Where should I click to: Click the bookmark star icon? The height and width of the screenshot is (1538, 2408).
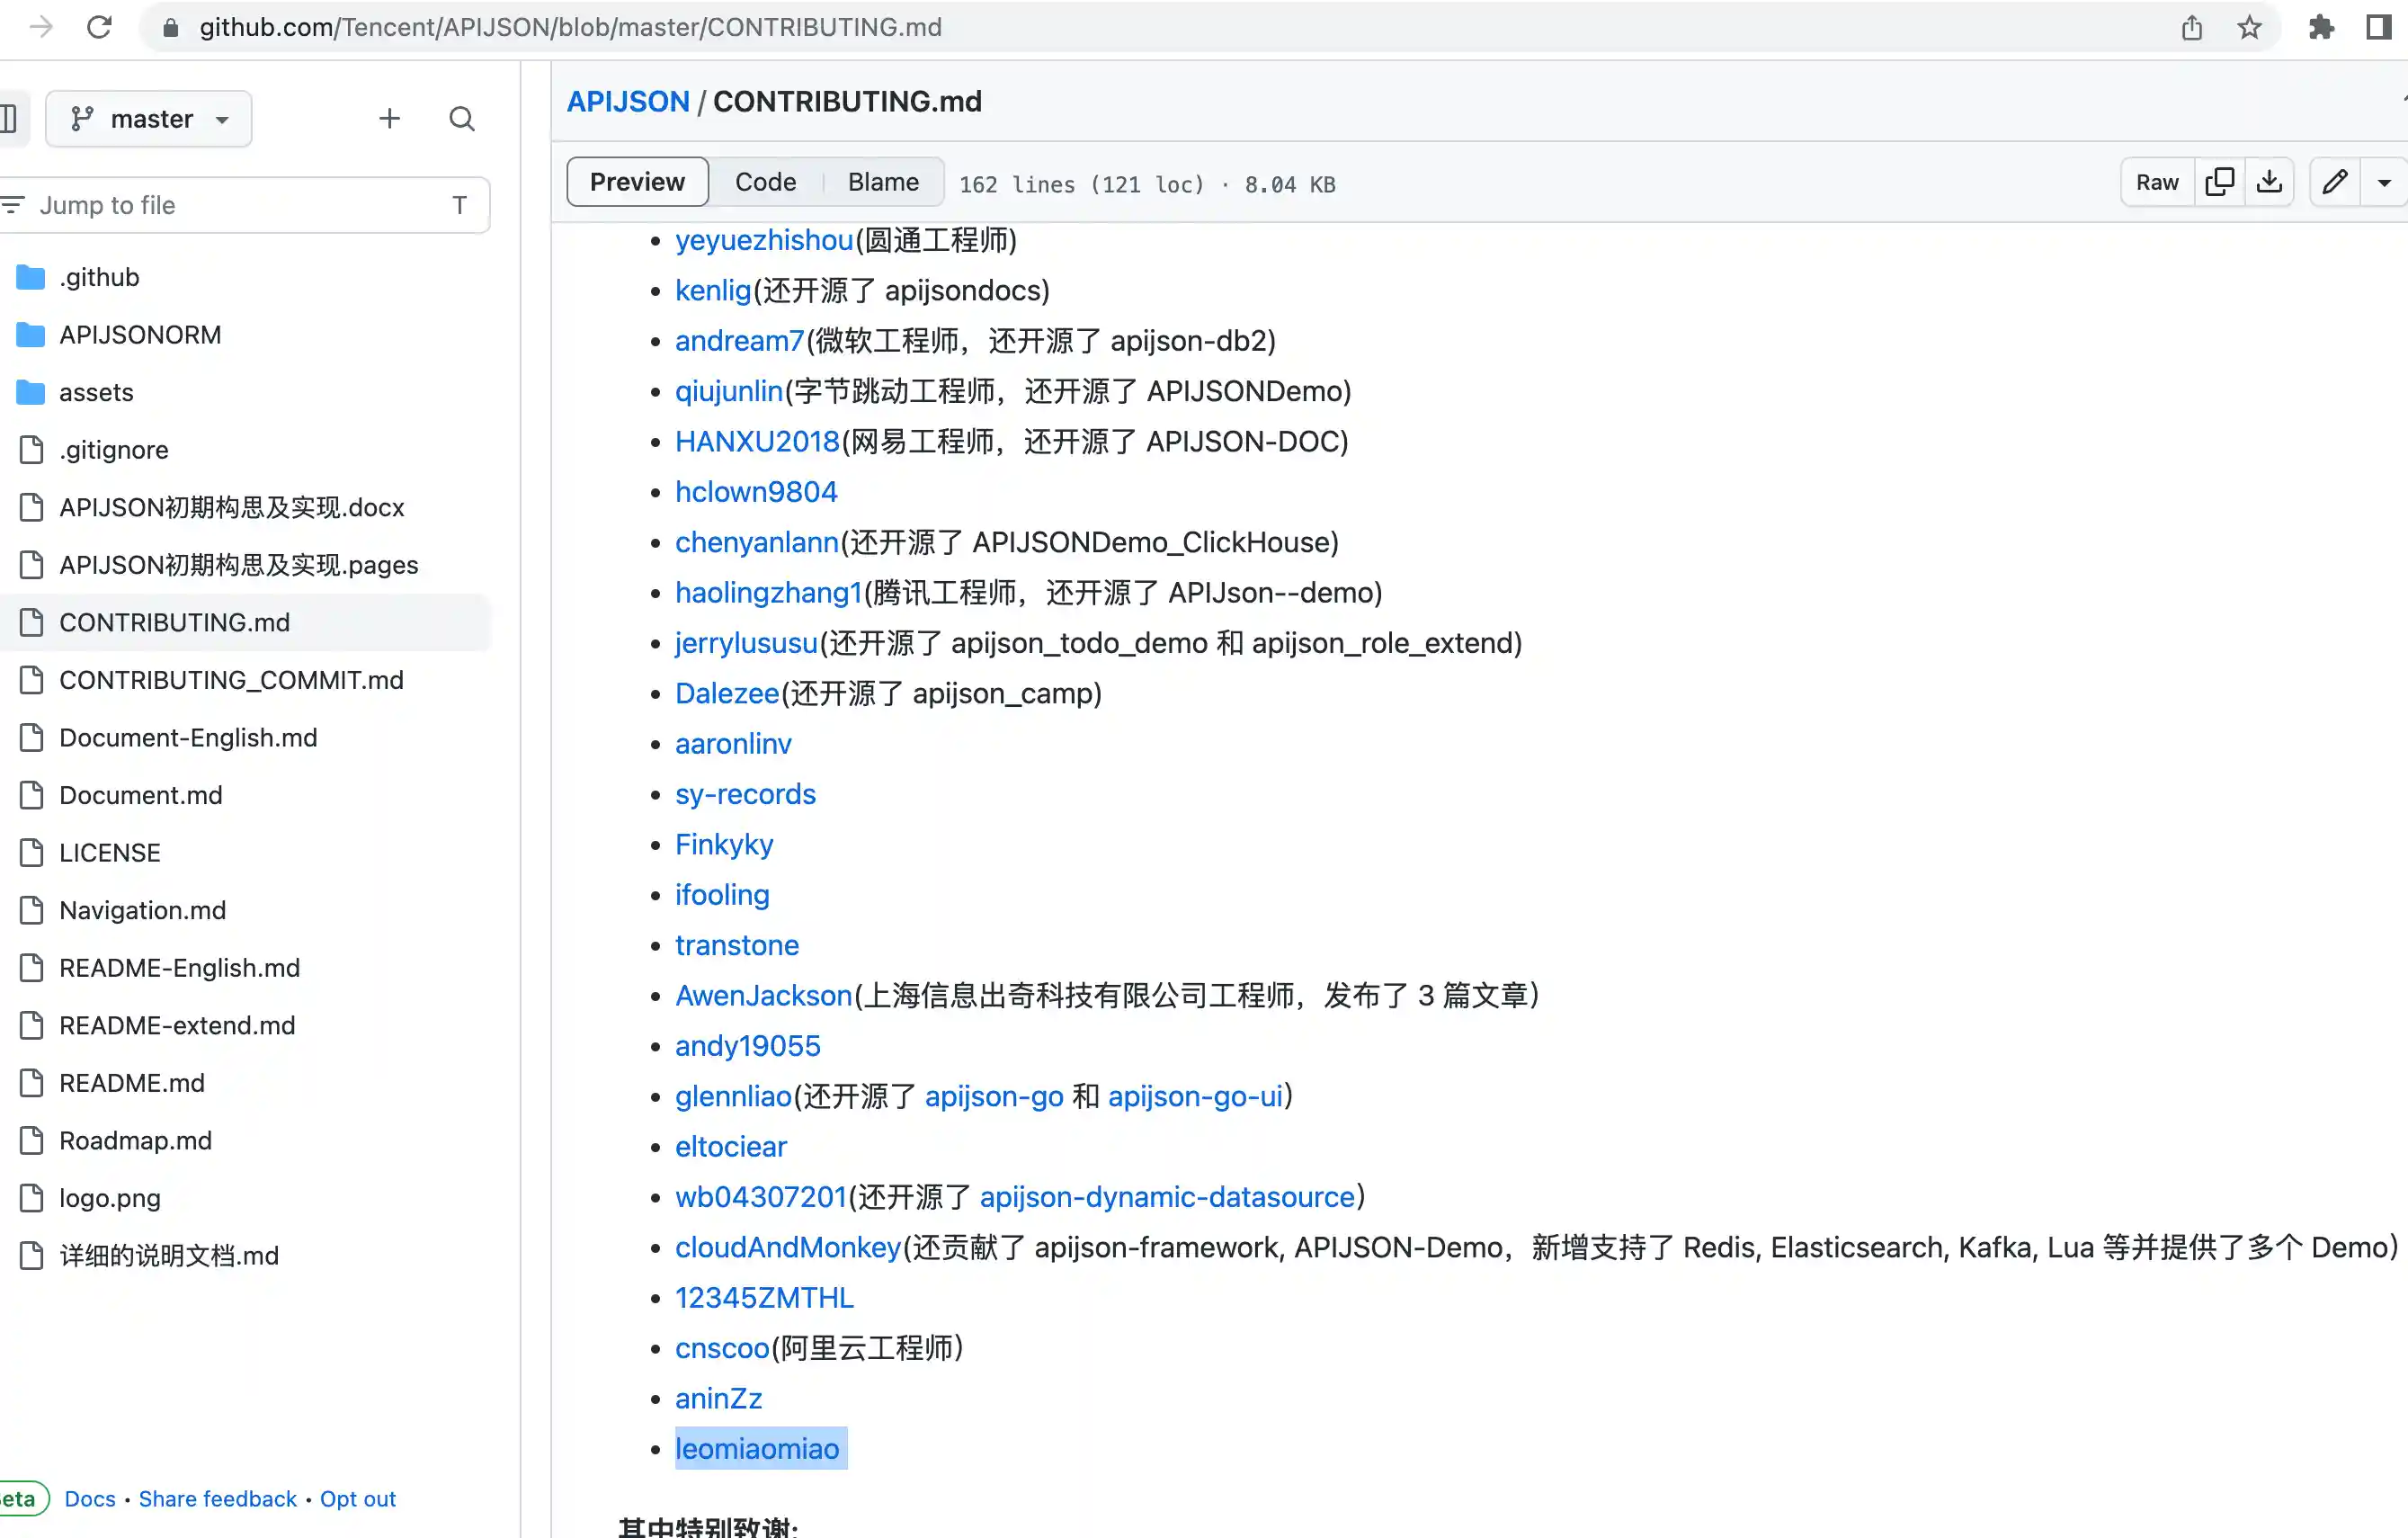(x=2249, y=27)
